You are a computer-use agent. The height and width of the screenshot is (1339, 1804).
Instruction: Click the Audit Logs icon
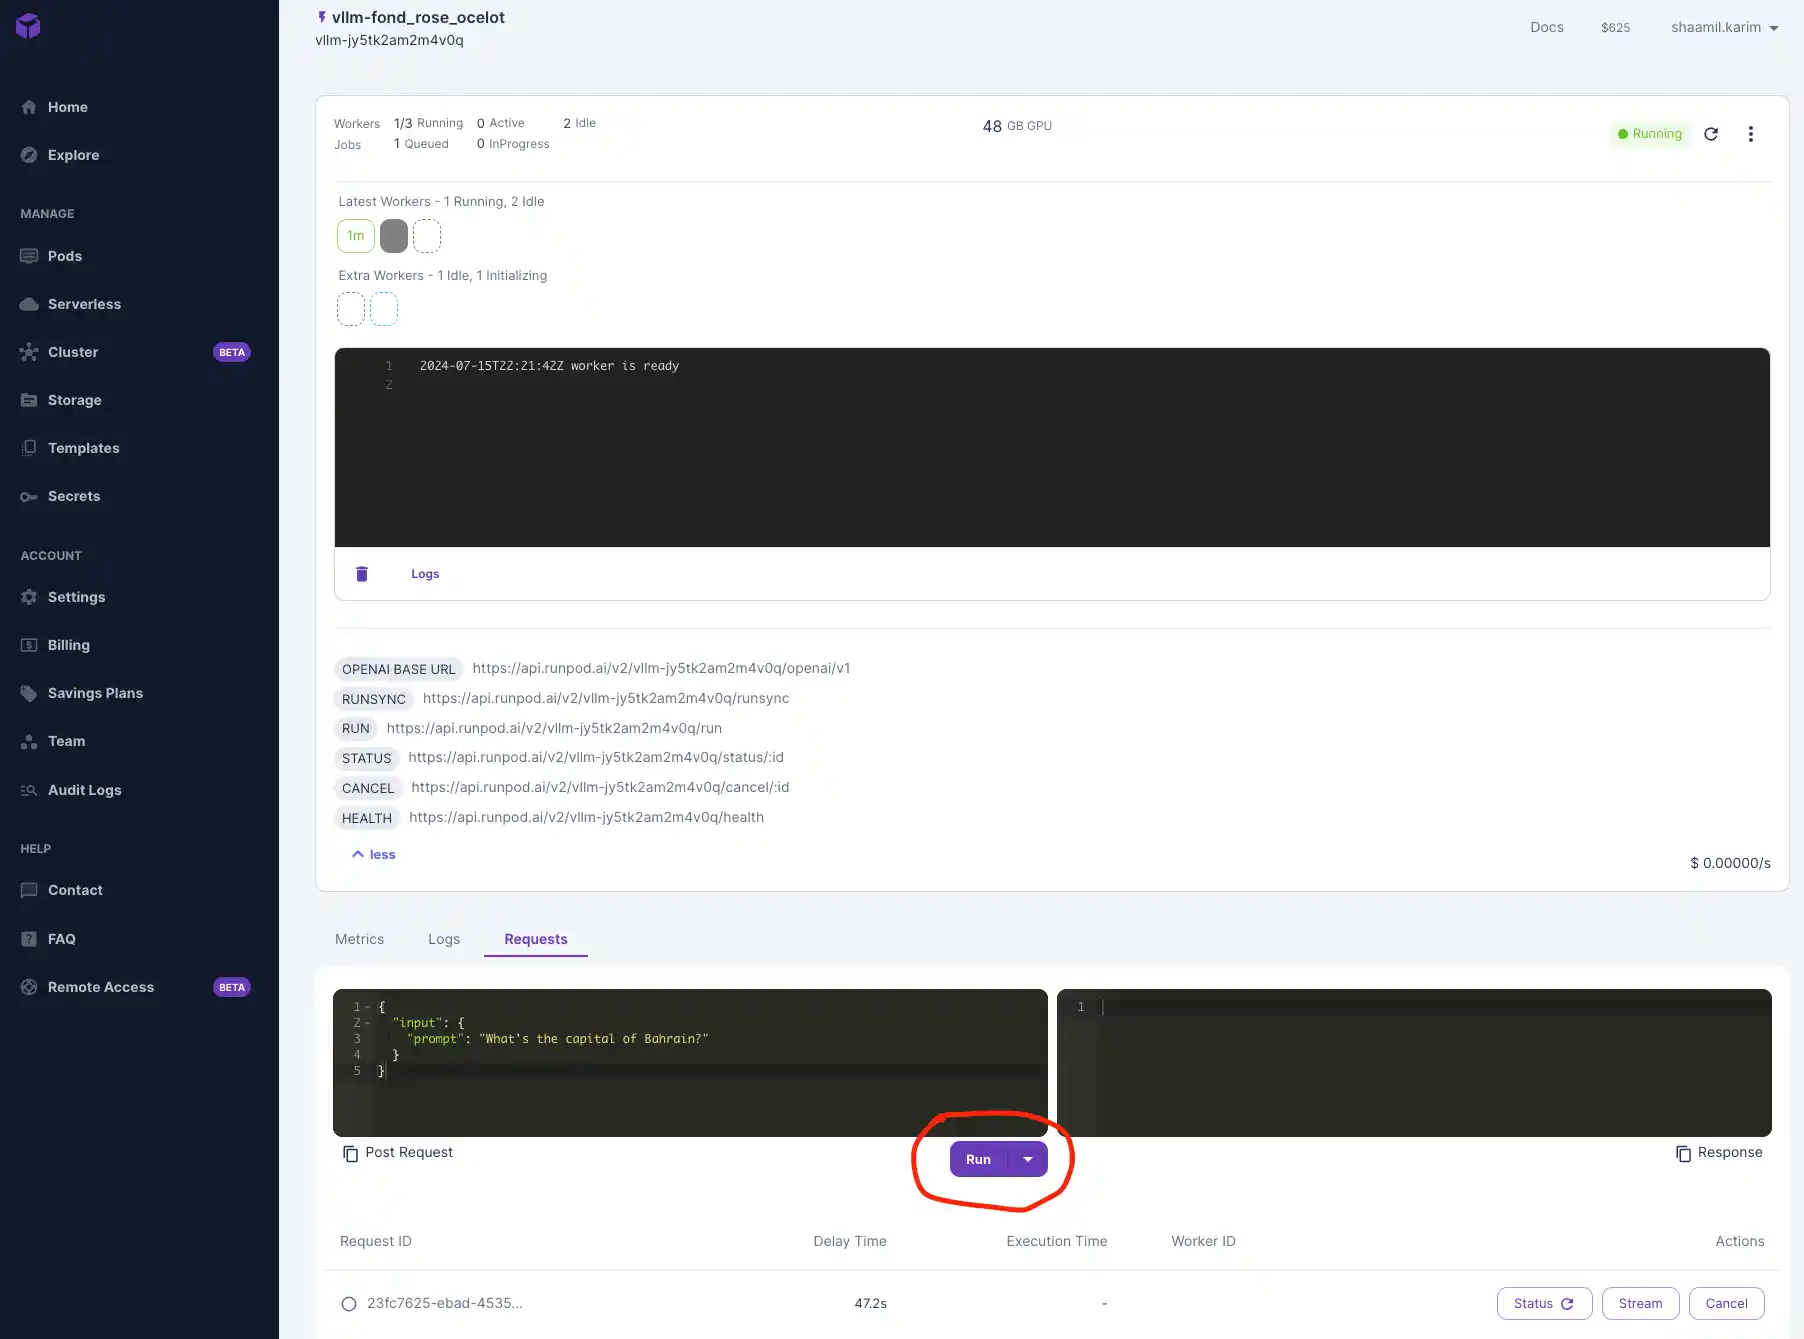[x=29, y=790]
